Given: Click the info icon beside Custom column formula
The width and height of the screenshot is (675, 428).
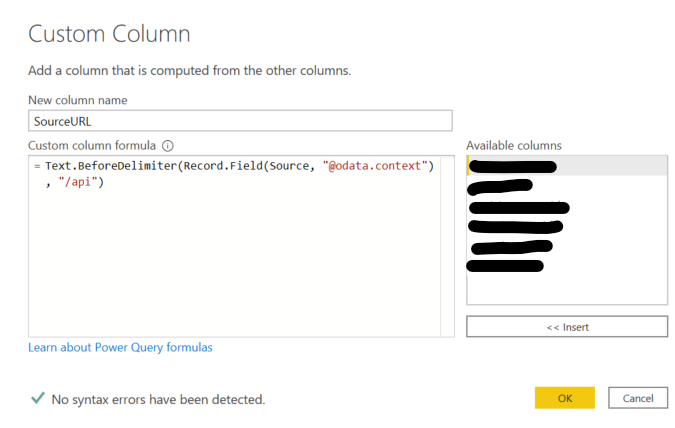Looking at the screenshot, I should tap(168, 145).
